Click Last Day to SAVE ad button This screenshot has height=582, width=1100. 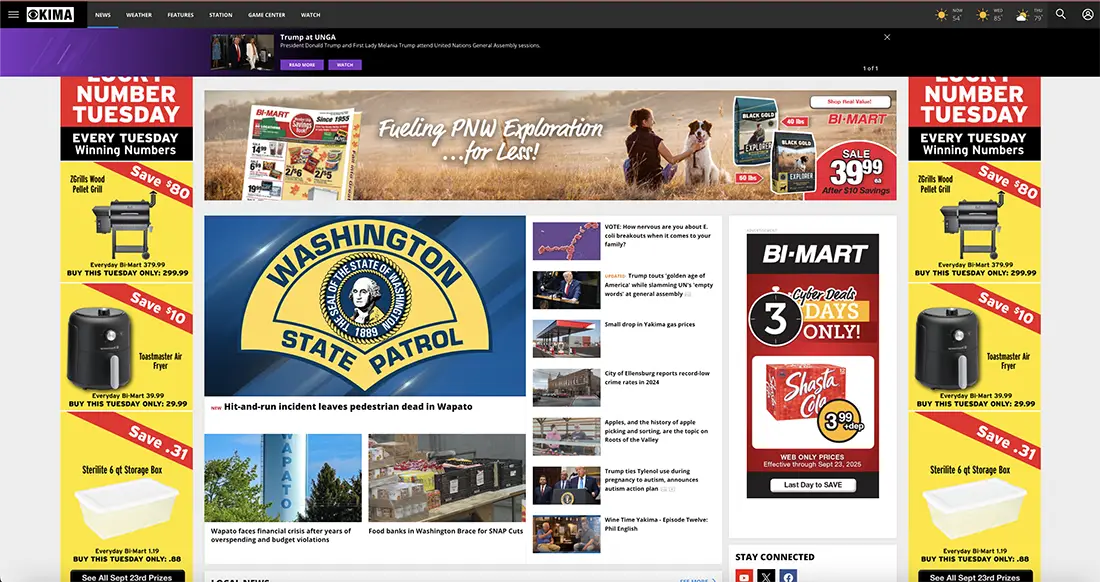coord(813,485)
